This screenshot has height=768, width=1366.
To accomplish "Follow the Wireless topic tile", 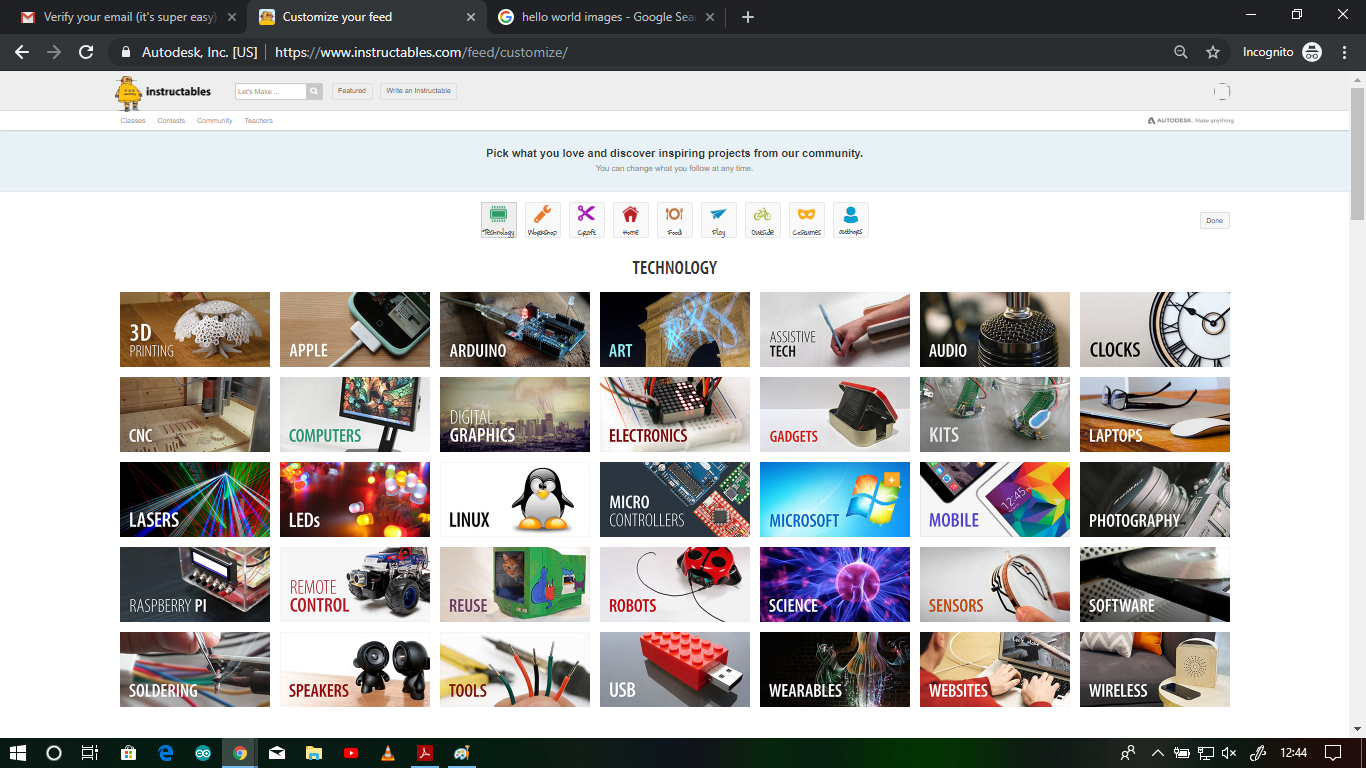I will [1155, 669].
